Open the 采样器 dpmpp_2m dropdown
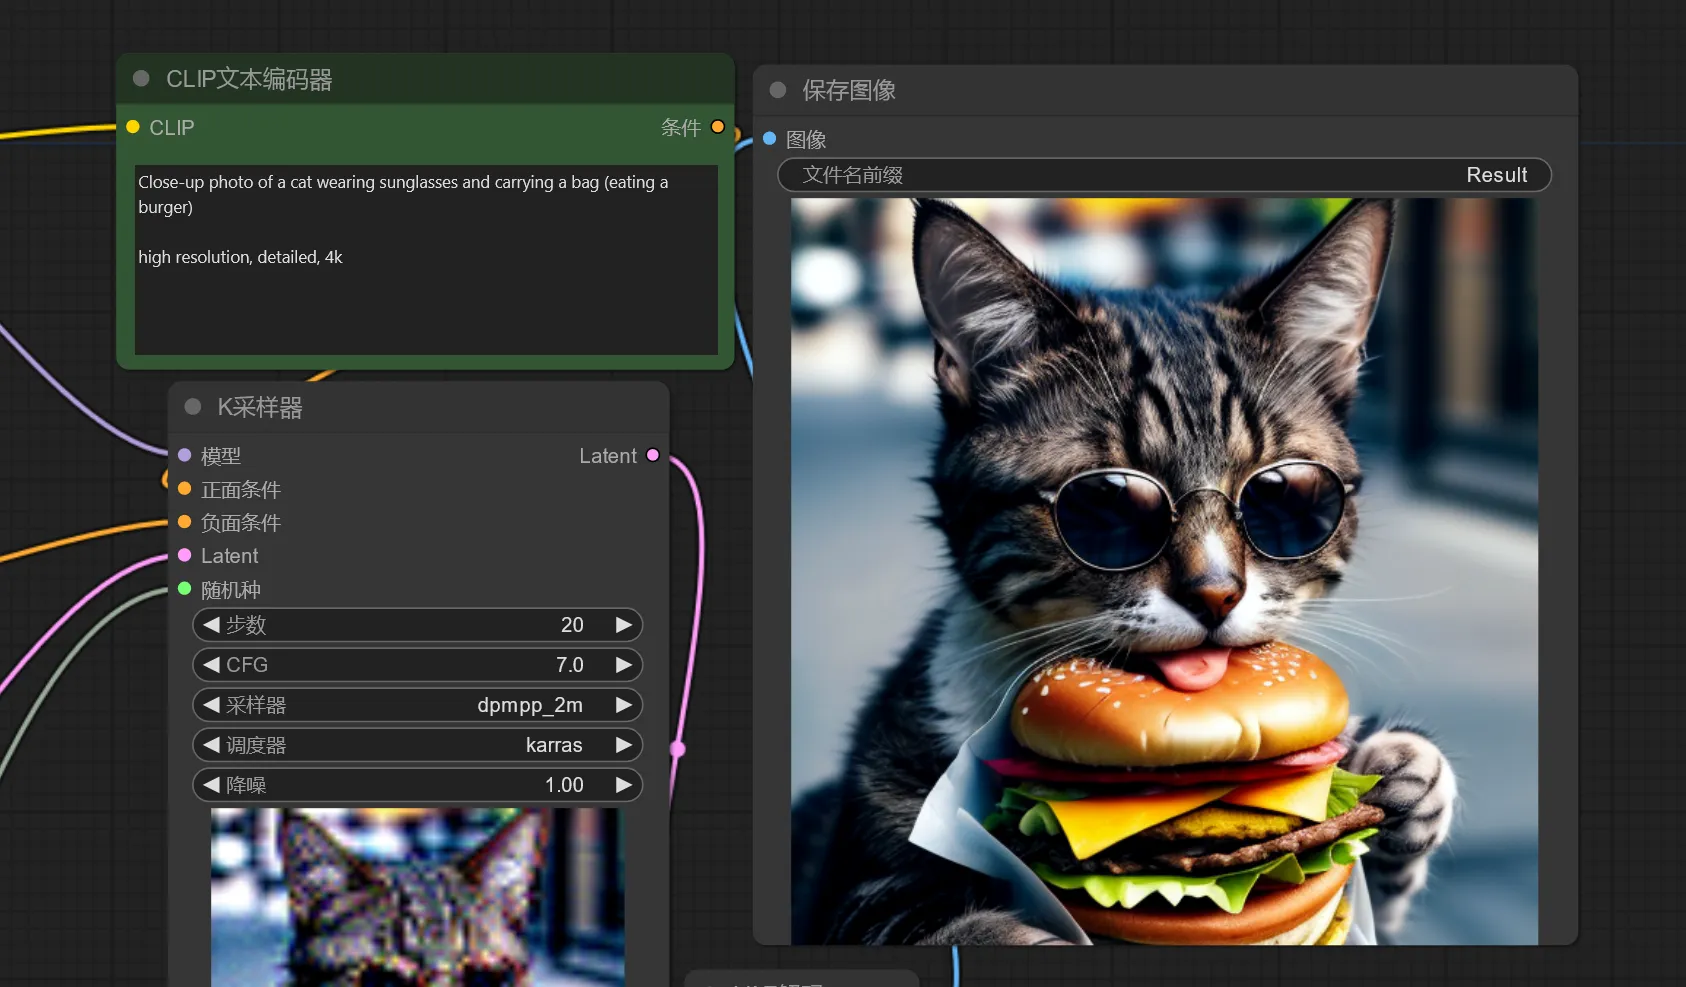Screen dimensions: 1686x987 point(417,705)
